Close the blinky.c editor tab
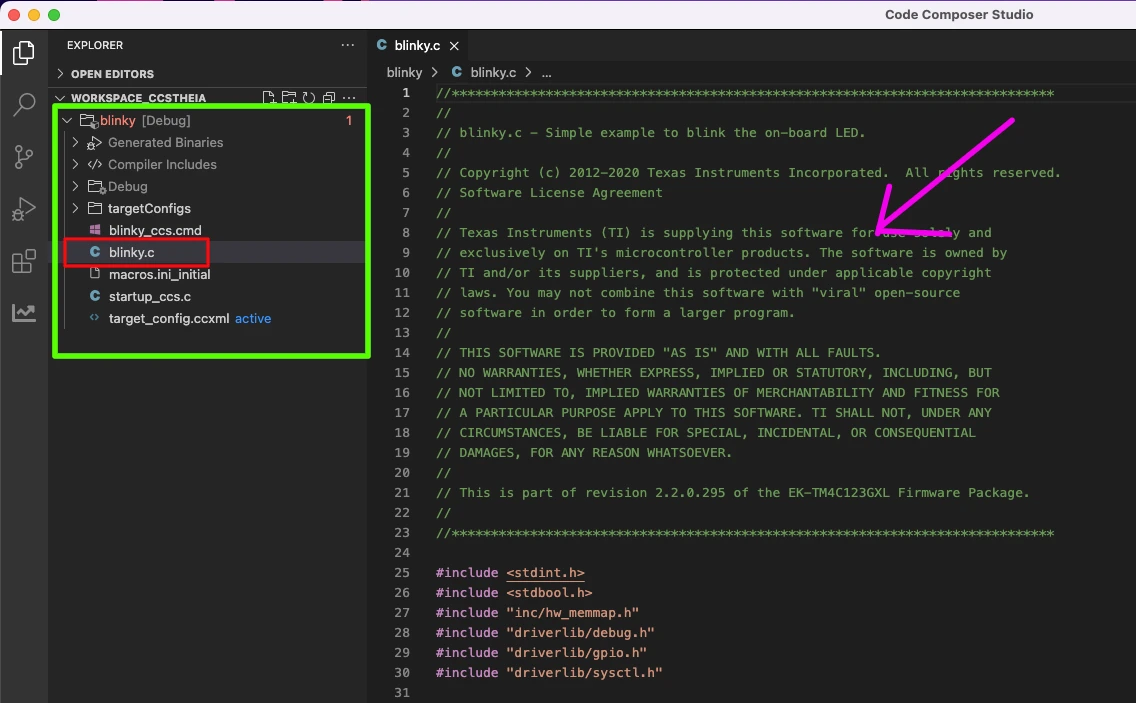Image resolution: width=1136 pixels, height=703 pixels. 454,46
